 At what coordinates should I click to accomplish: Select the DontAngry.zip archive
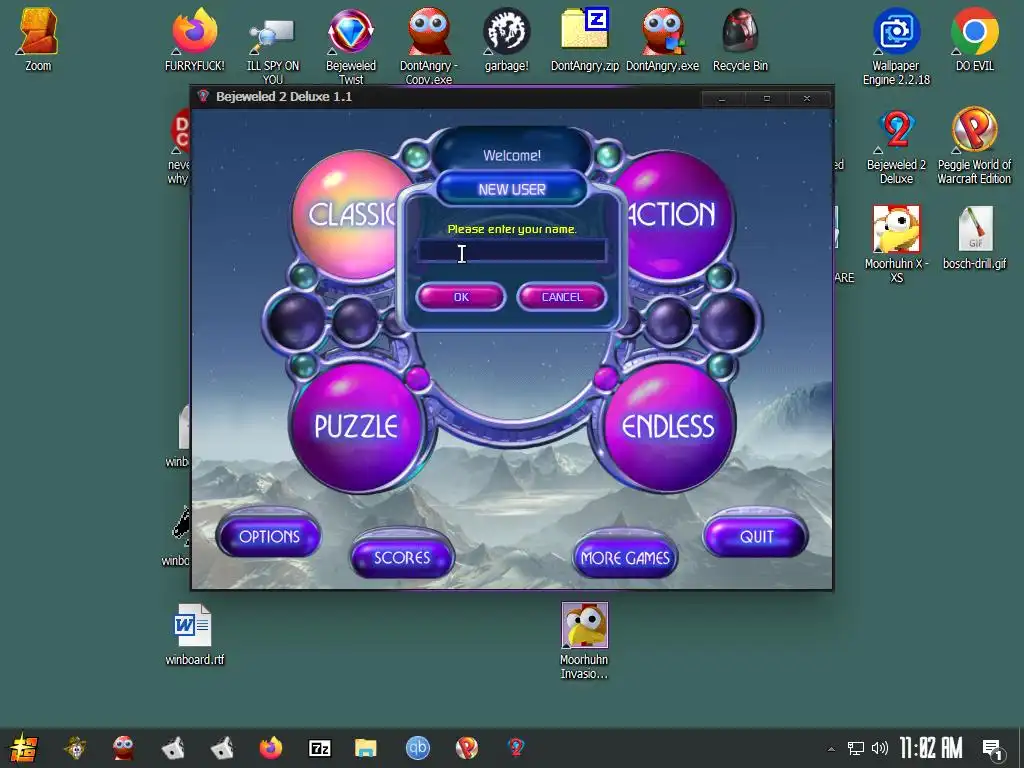pos(584,39)
